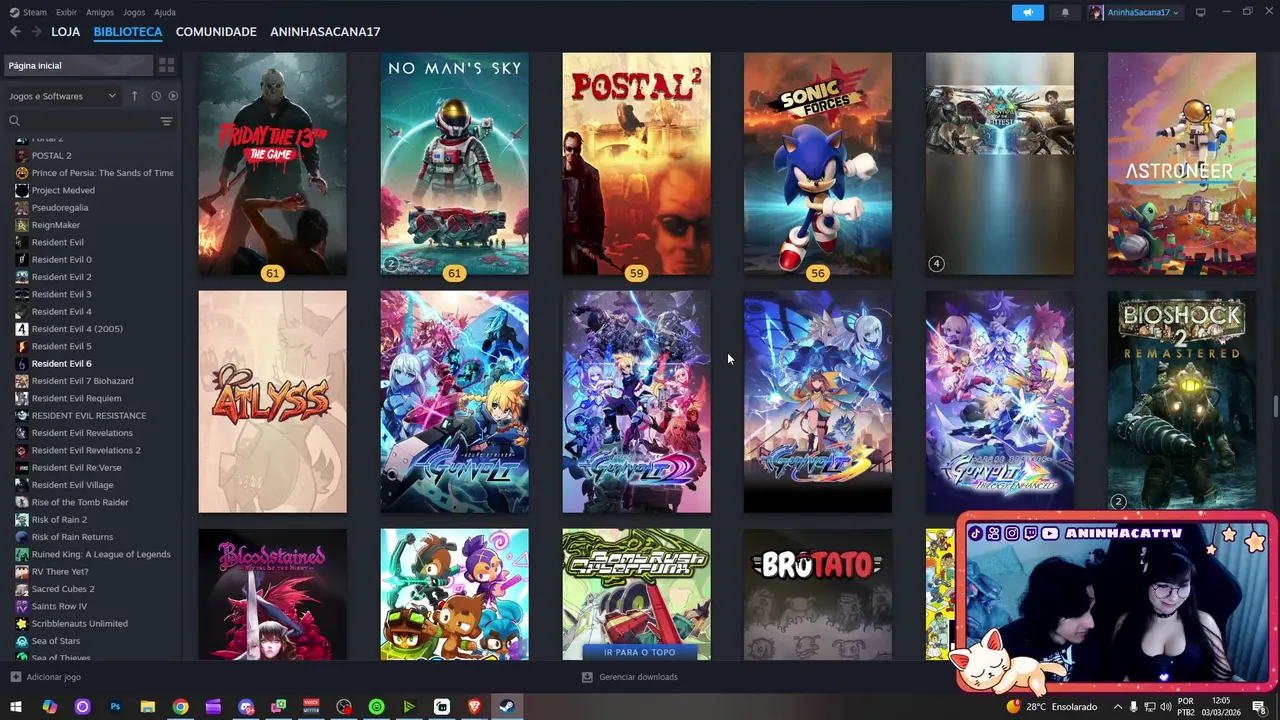
Task: Open the ANINHASACANA17 profile tab
Action: tap(325, 32)
